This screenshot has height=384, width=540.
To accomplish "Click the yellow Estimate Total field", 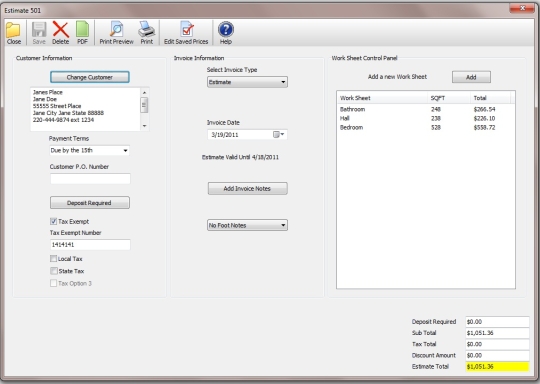I will (497, 366).
